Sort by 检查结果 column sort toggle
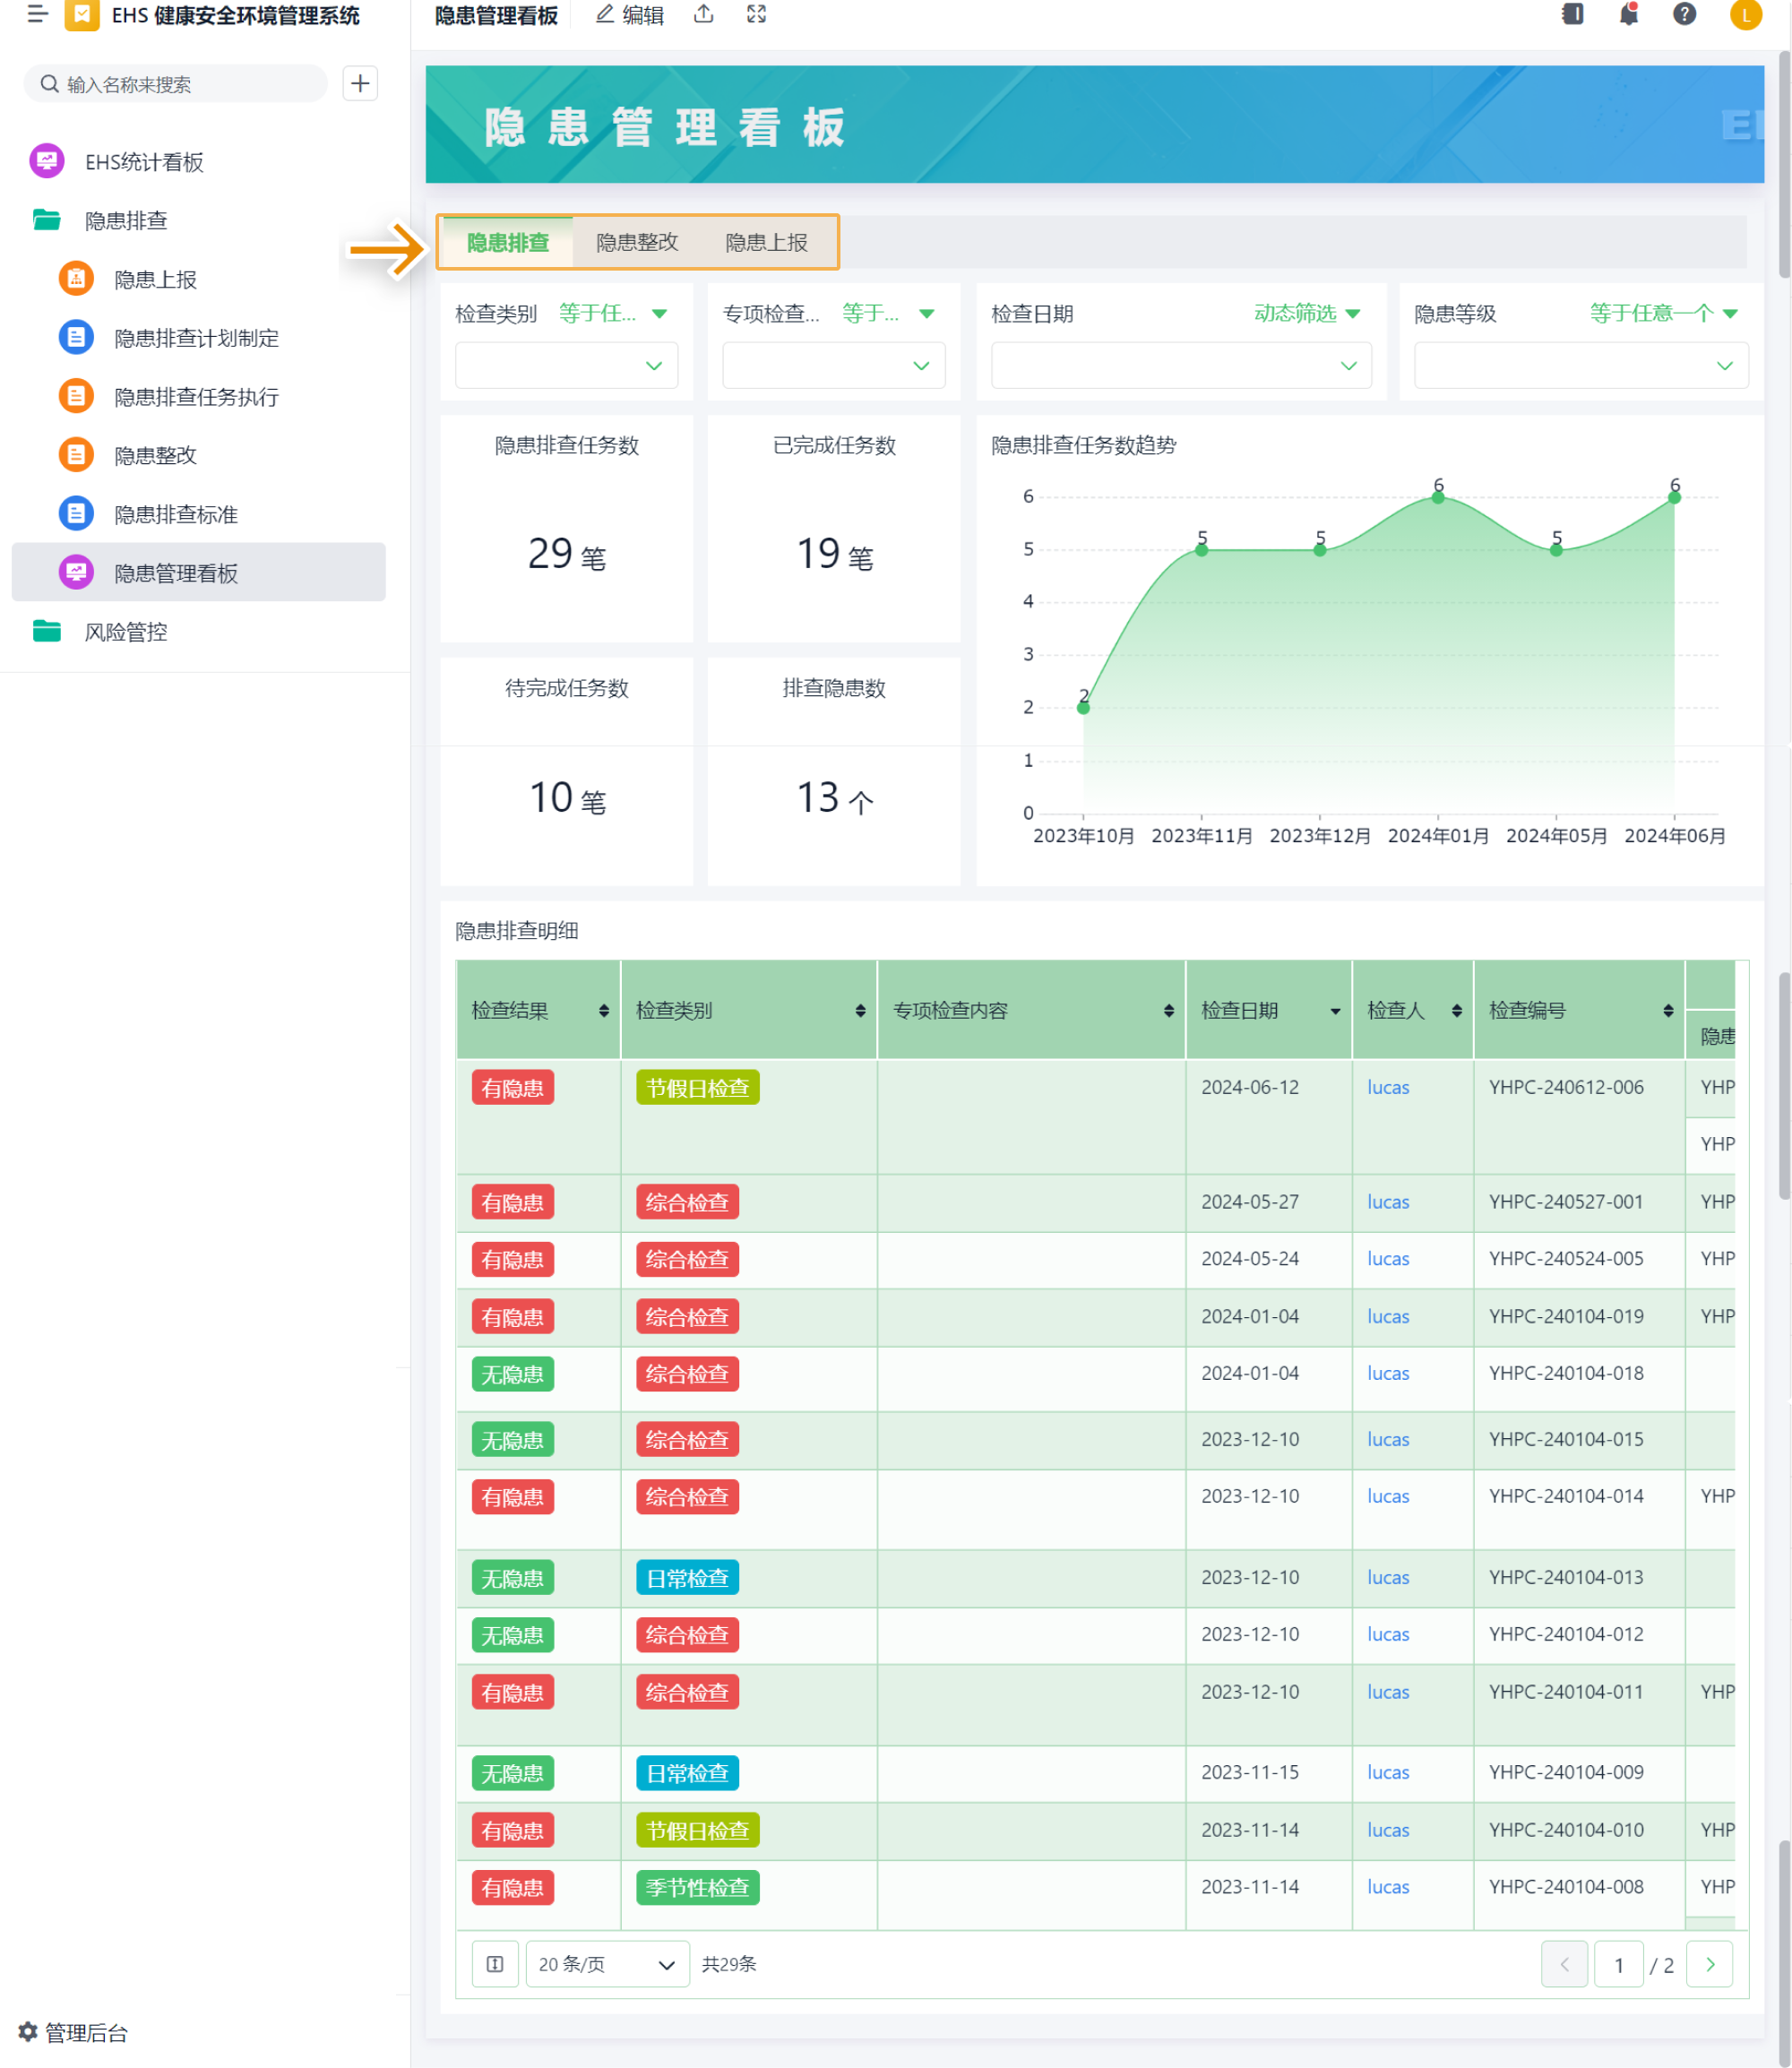Viewport: 1792px width, 2068px height. pyautogui.click(x=604, y=1011)
